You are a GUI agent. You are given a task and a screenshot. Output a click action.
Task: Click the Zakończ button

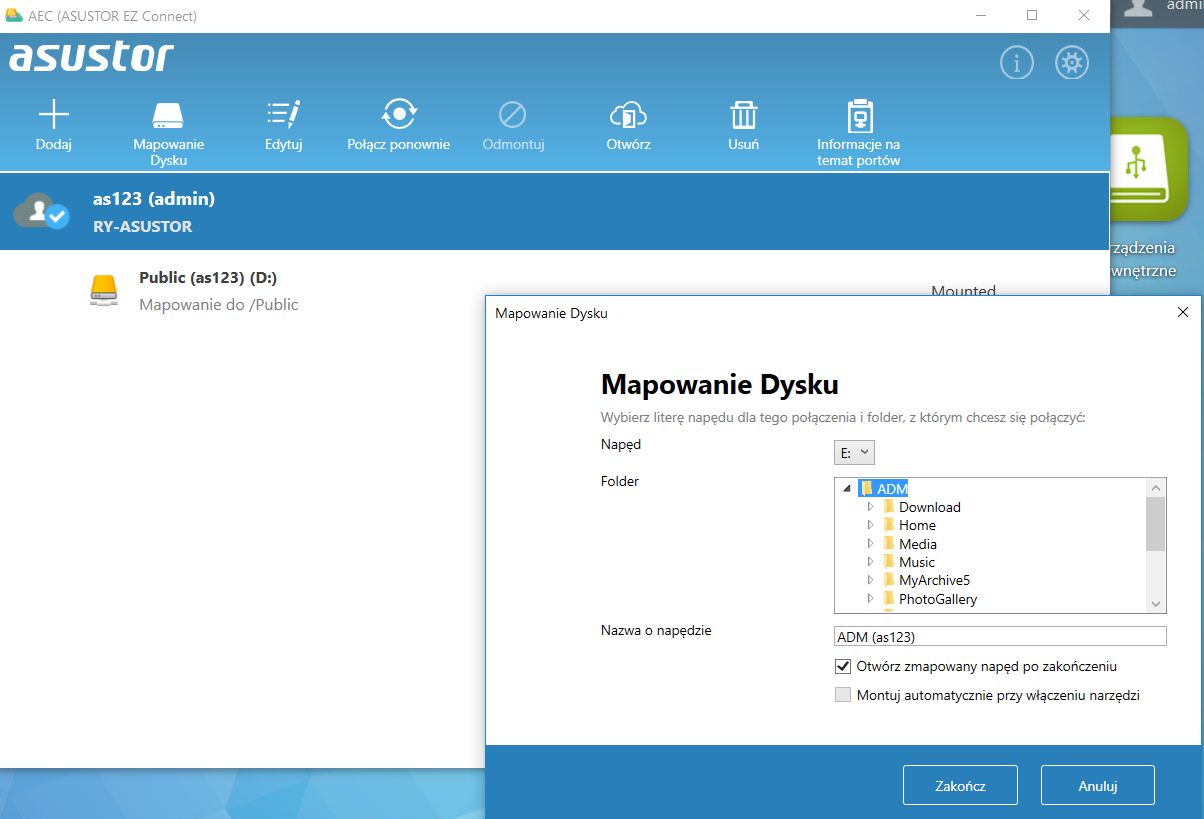coord(960,785)
